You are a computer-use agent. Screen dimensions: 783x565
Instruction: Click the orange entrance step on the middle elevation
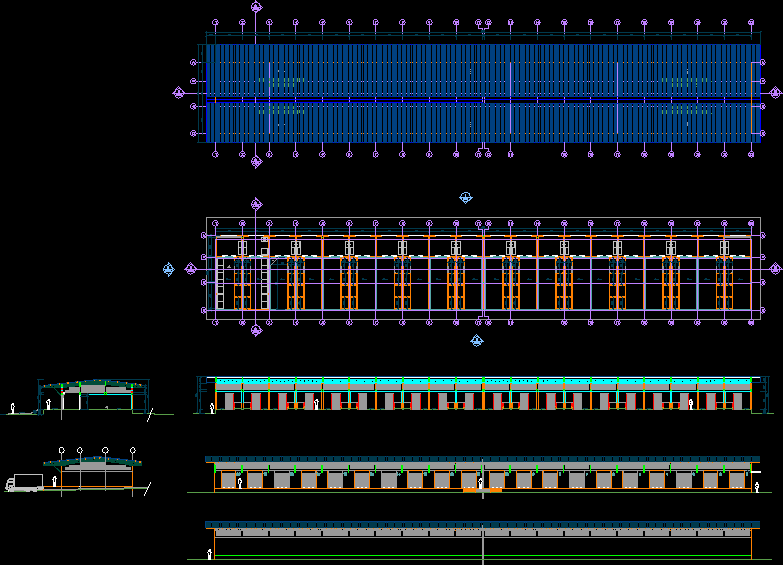[x=482, y=490]
